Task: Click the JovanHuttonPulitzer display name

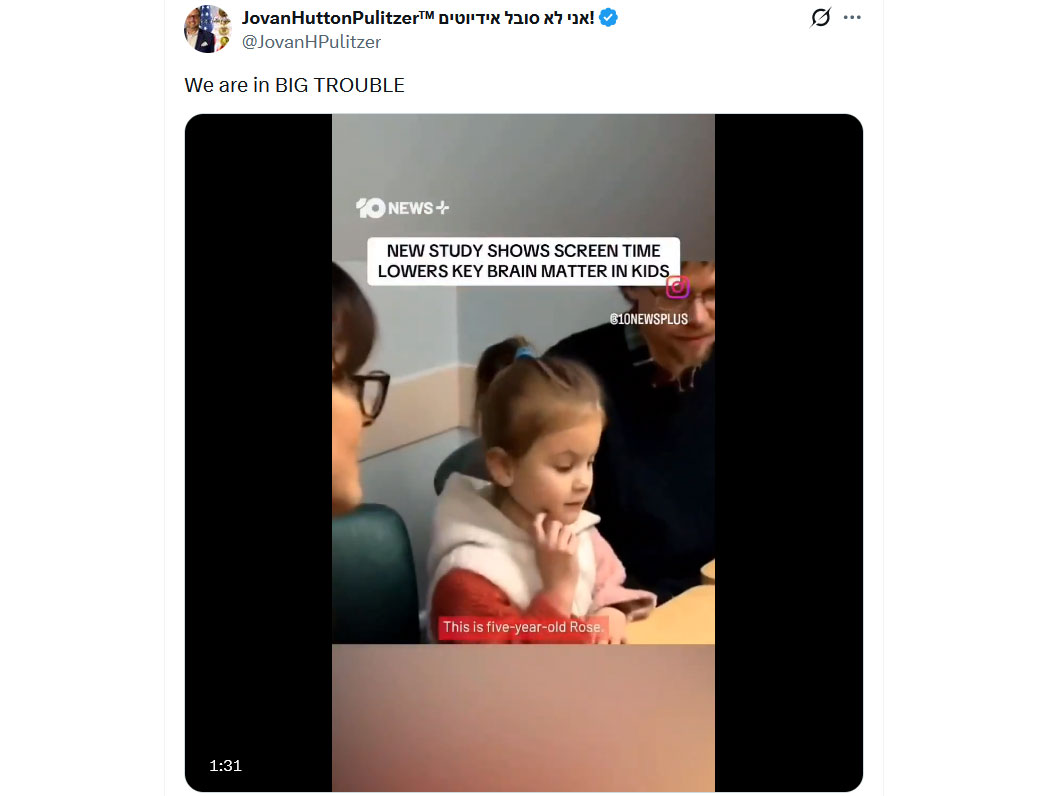Action: pyautogui.click(x=334, y=17)
